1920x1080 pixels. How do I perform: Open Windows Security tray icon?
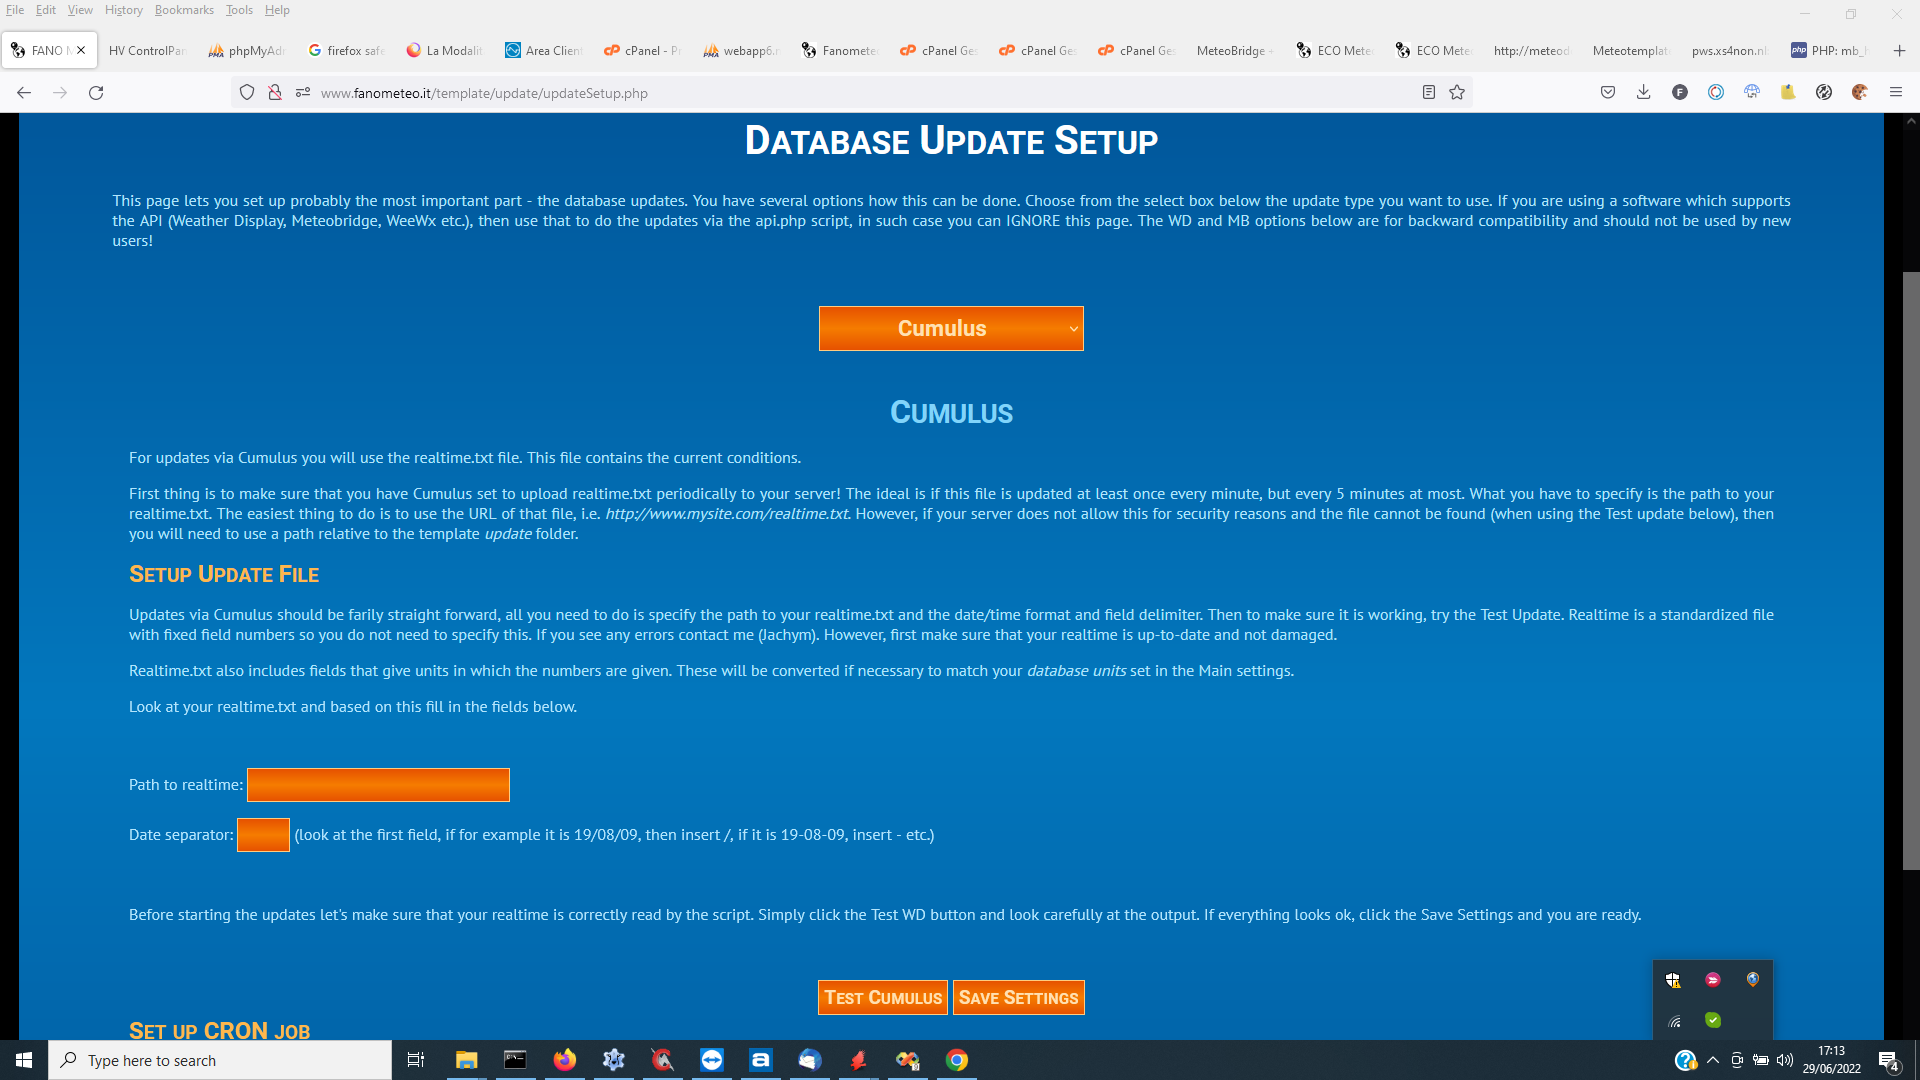coord(1673,980)
